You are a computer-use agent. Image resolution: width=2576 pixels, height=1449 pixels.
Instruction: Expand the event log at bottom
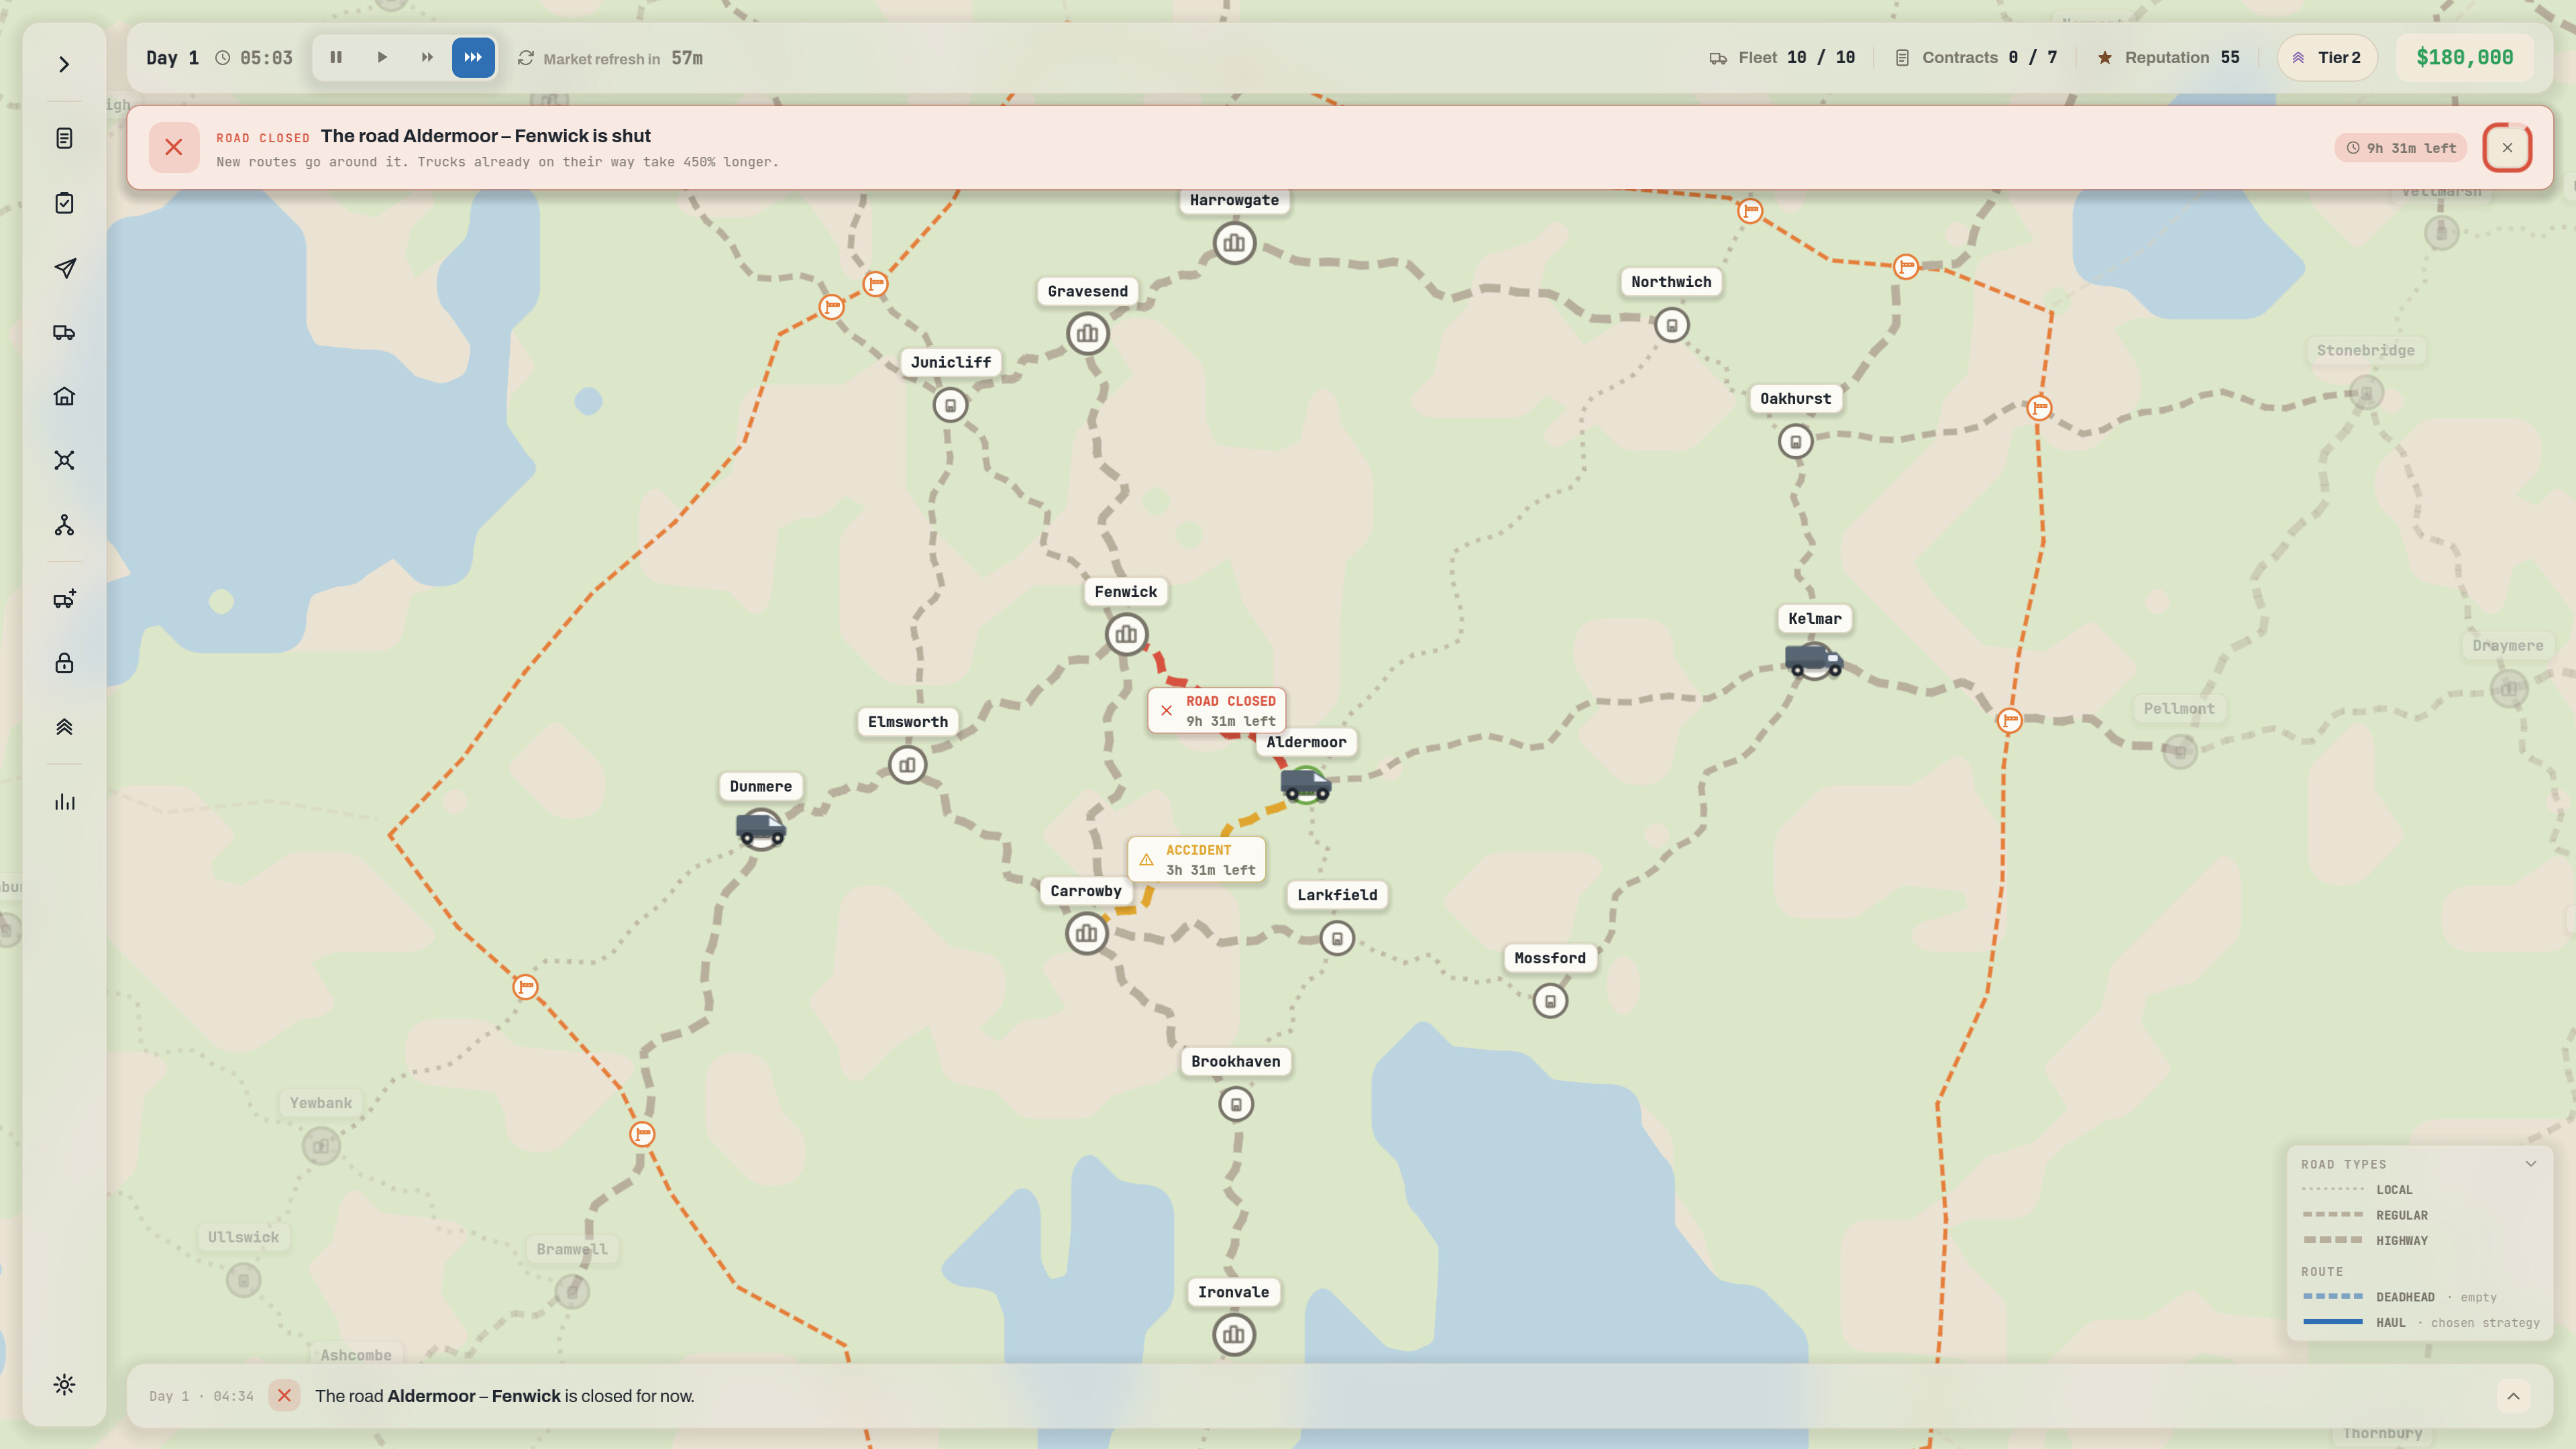coord(2513,1396)
